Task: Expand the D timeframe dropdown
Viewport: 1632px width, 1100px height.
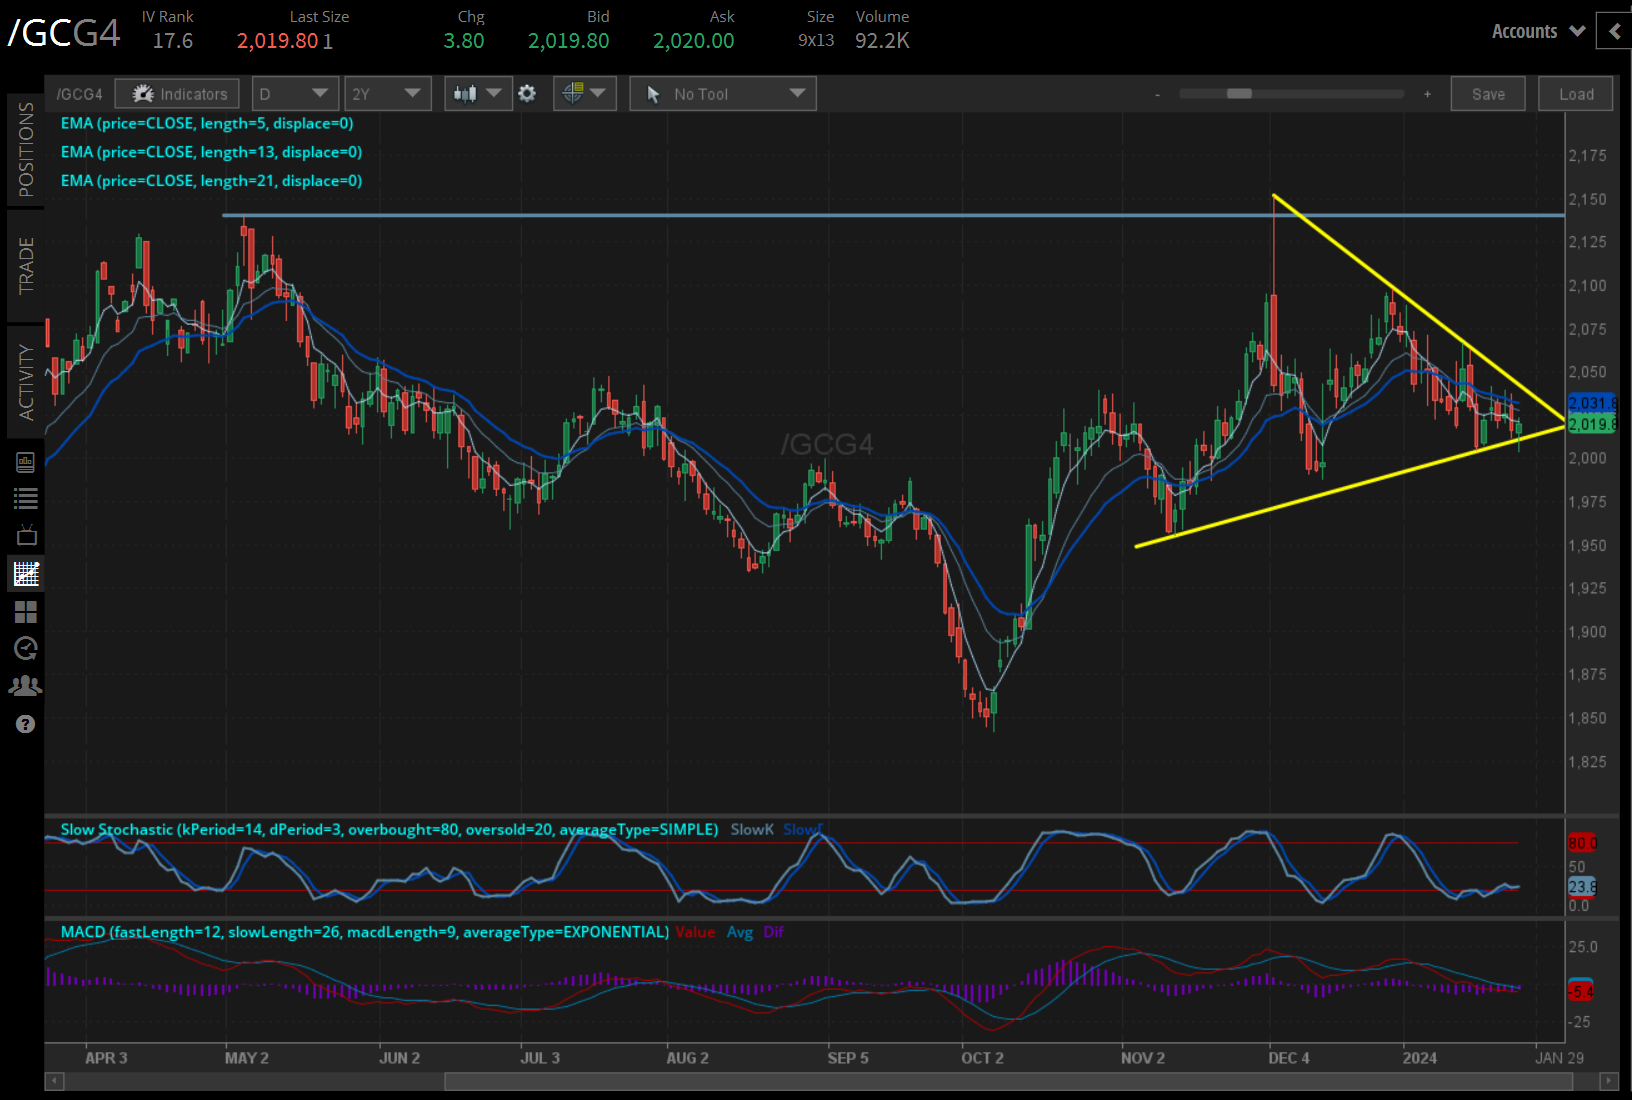Action: [295, 94]
